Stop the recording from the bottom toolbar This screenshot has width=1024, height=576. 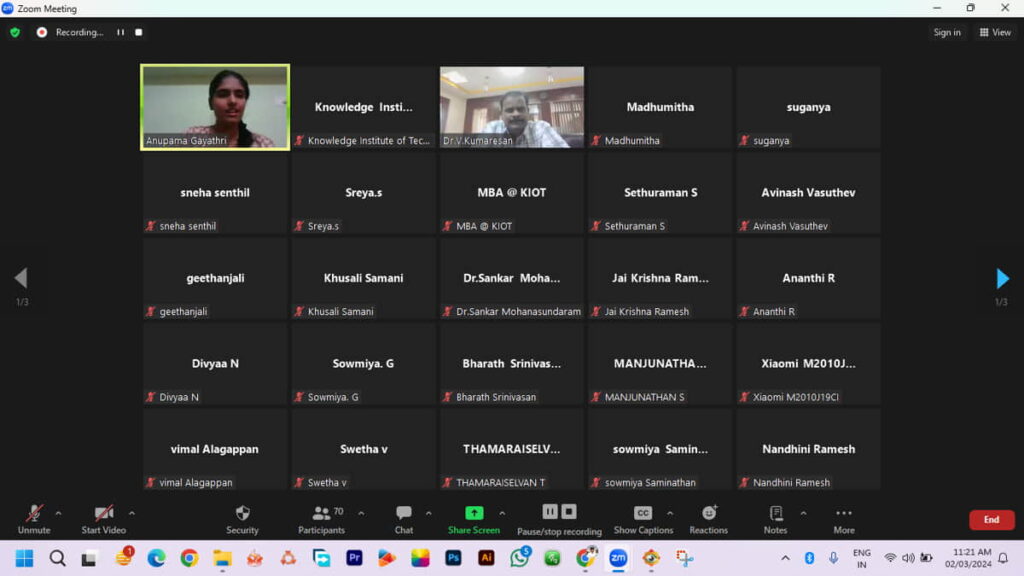coord(569,511)
